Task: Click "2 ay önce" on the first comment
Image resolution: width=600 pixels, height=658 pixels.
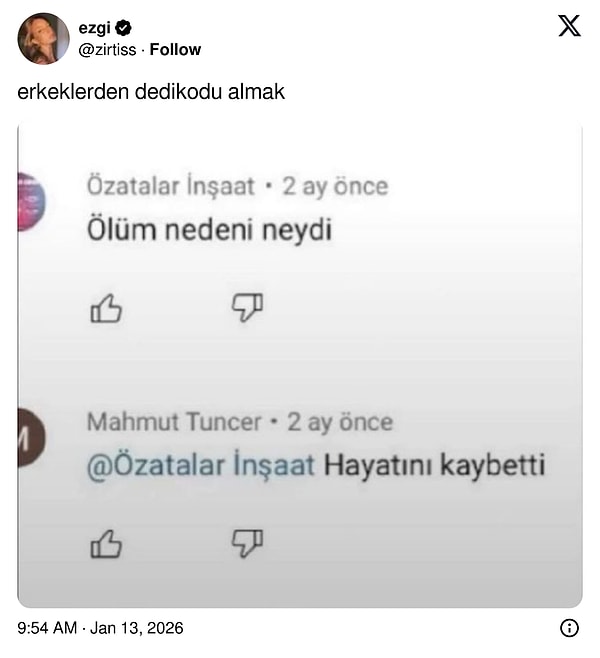Action: point(335,186)
